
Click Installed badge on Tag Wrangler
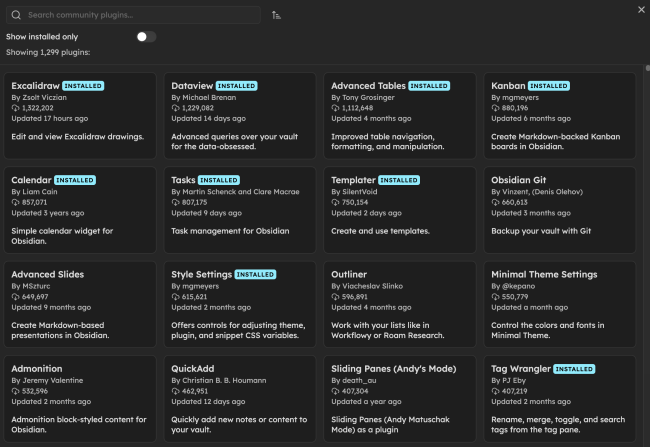pos(574,369)
